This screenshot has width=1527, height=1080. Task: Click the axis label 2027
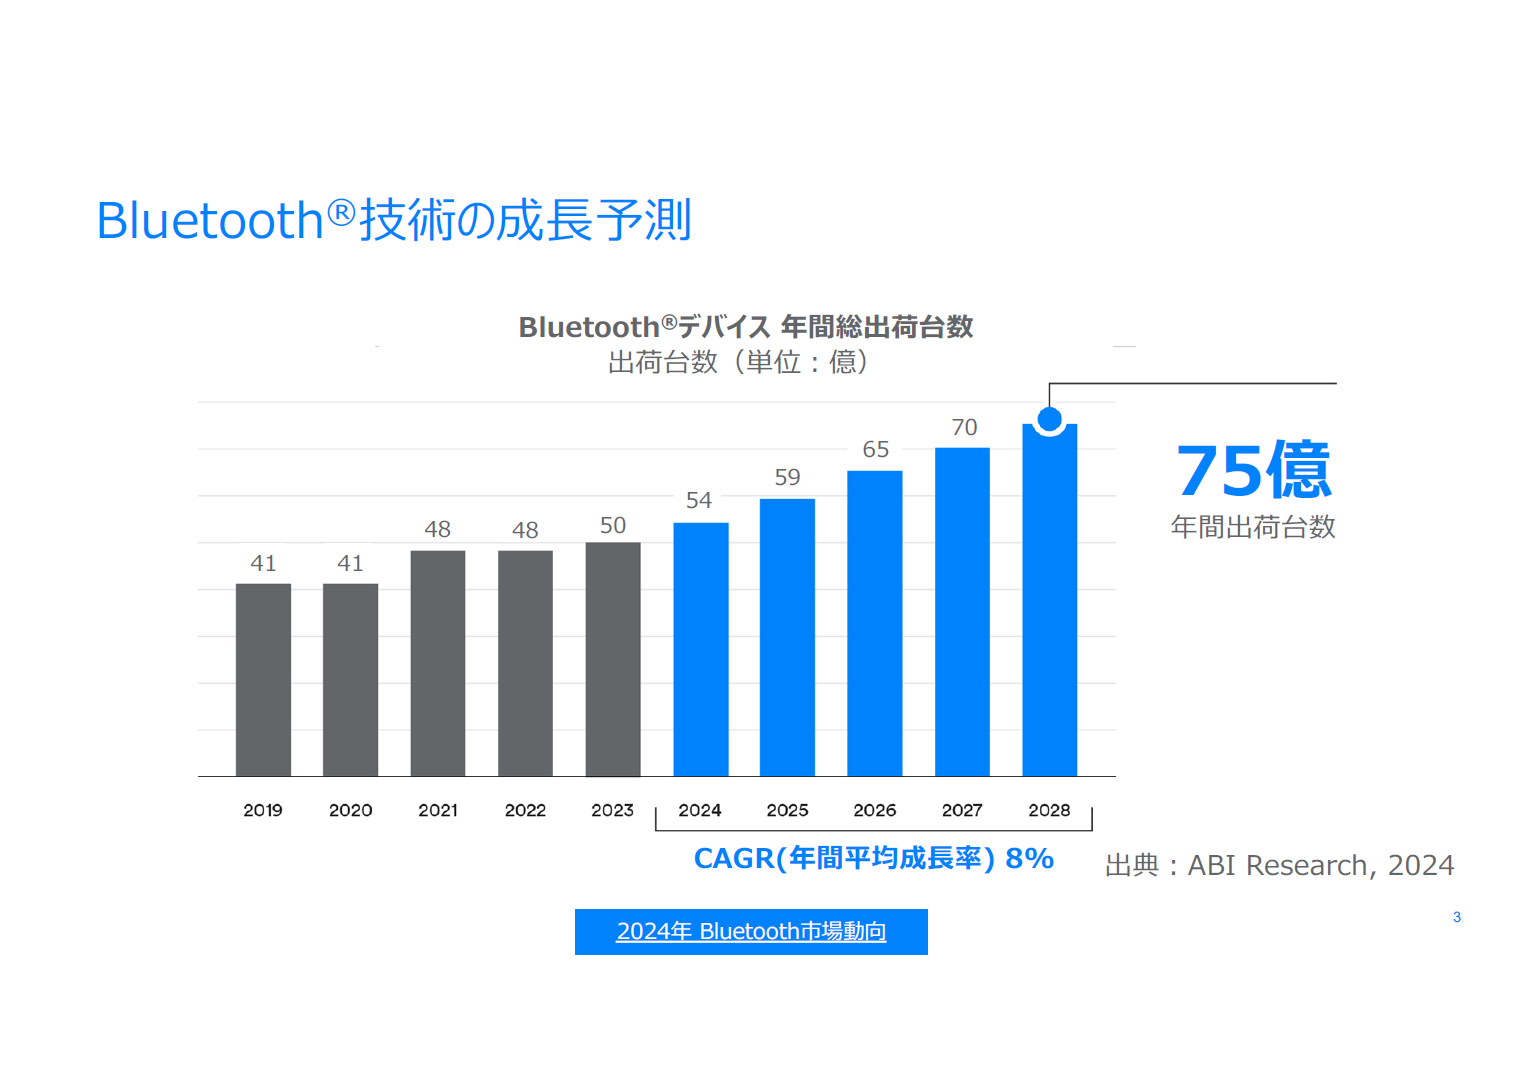962,810
